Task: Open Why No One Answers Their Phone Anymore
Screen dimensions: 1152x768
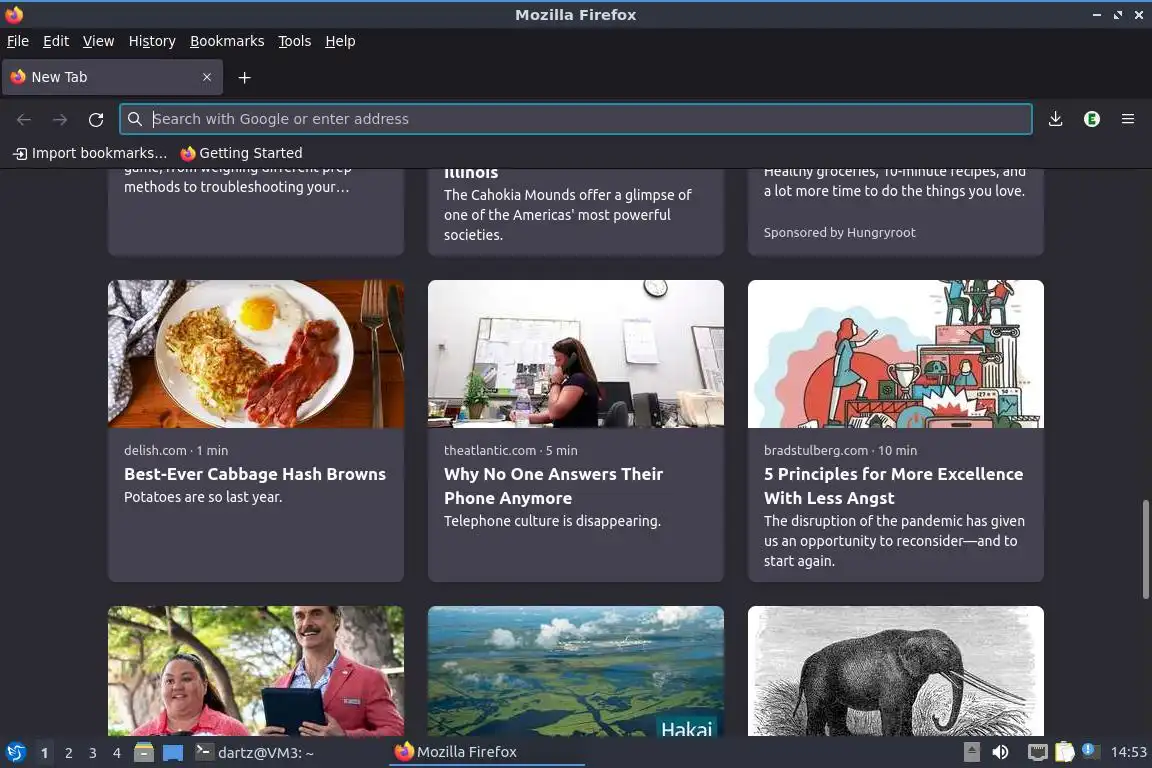Action: (553, 486)
